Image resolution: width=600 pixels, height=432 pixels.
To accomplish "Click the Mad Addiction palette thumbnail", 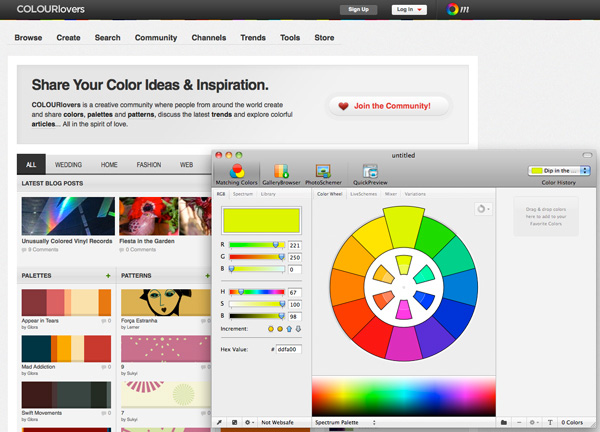I will [x=66, y=349].
